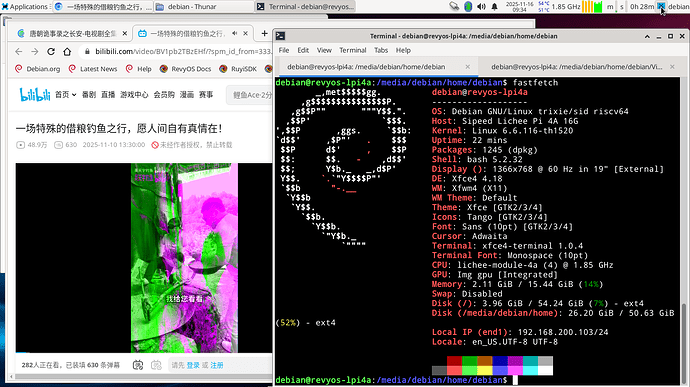Open the terminal Help menu
Image resolution: width=690 pixels, height=387 pixels.
click(x=403, y=50)
